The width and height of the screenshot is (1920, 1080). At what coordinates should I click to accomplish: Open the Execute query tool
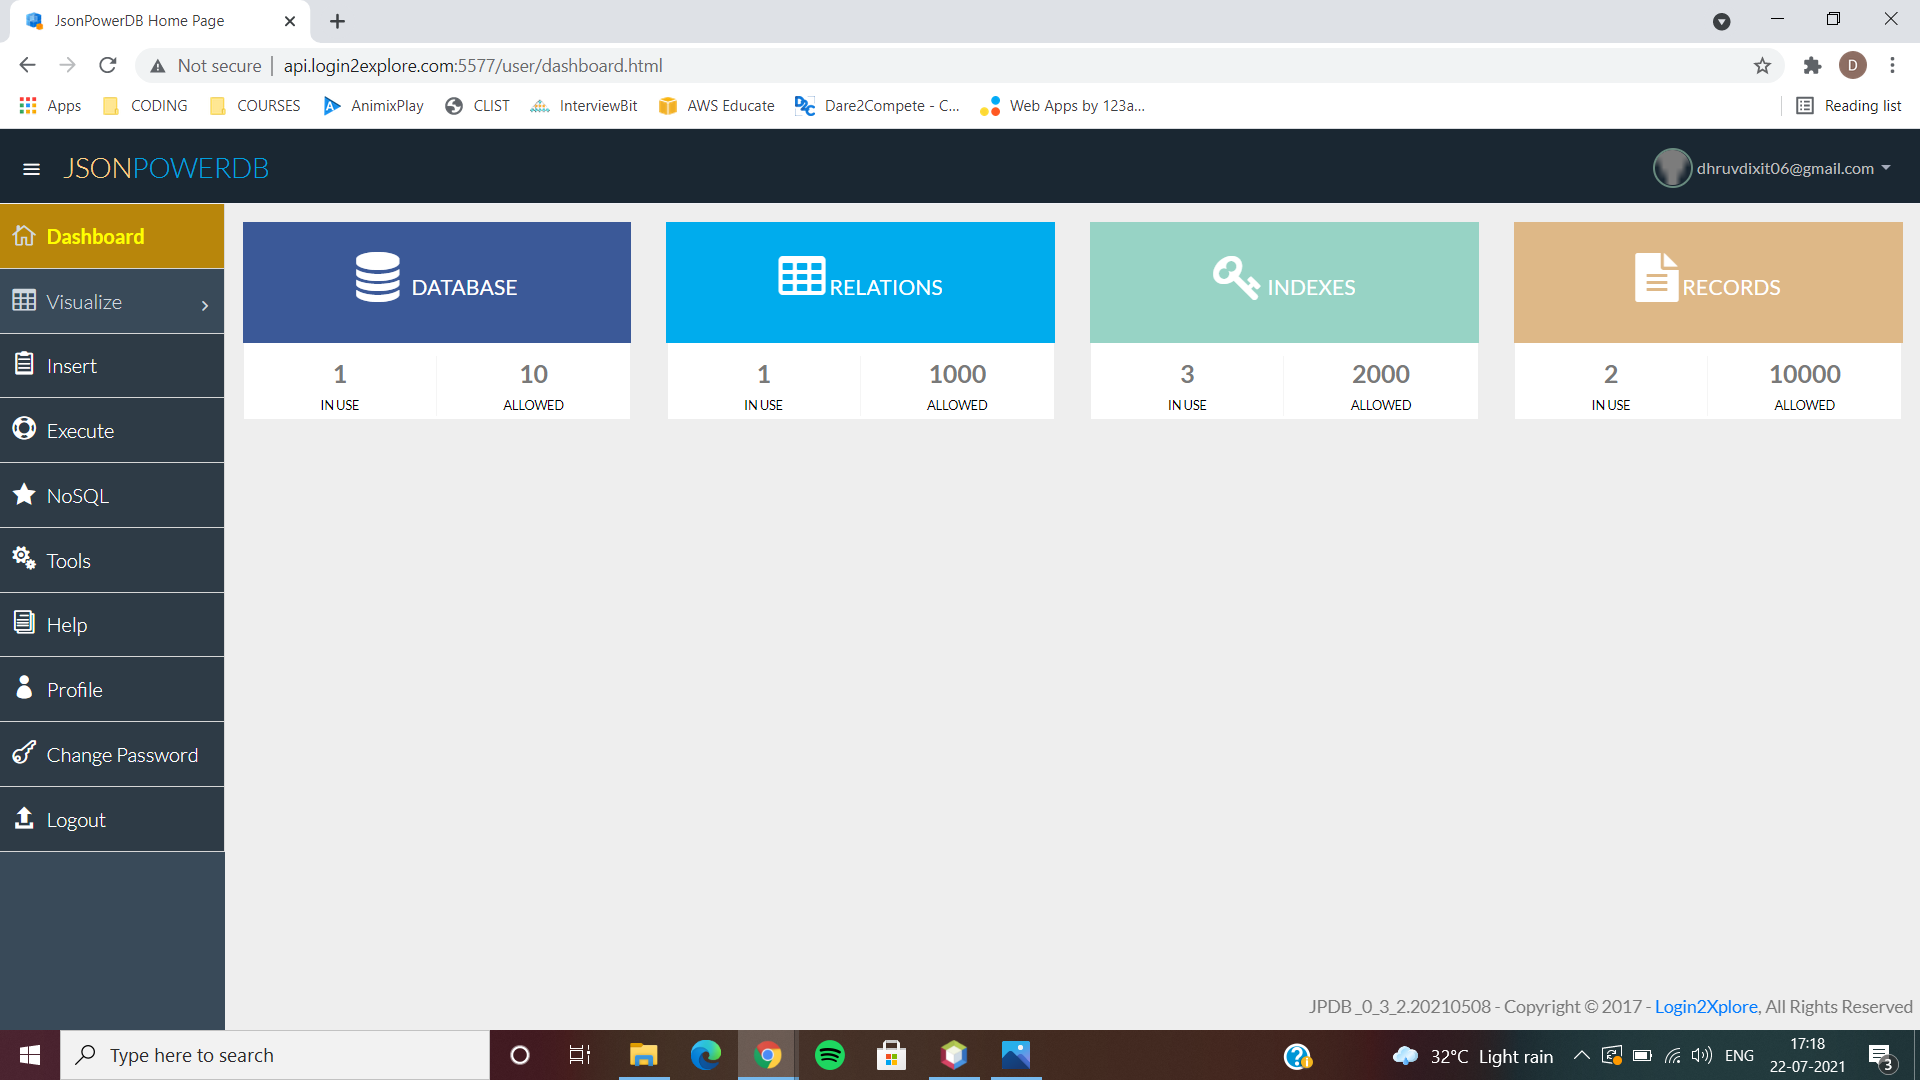[80, 430]
